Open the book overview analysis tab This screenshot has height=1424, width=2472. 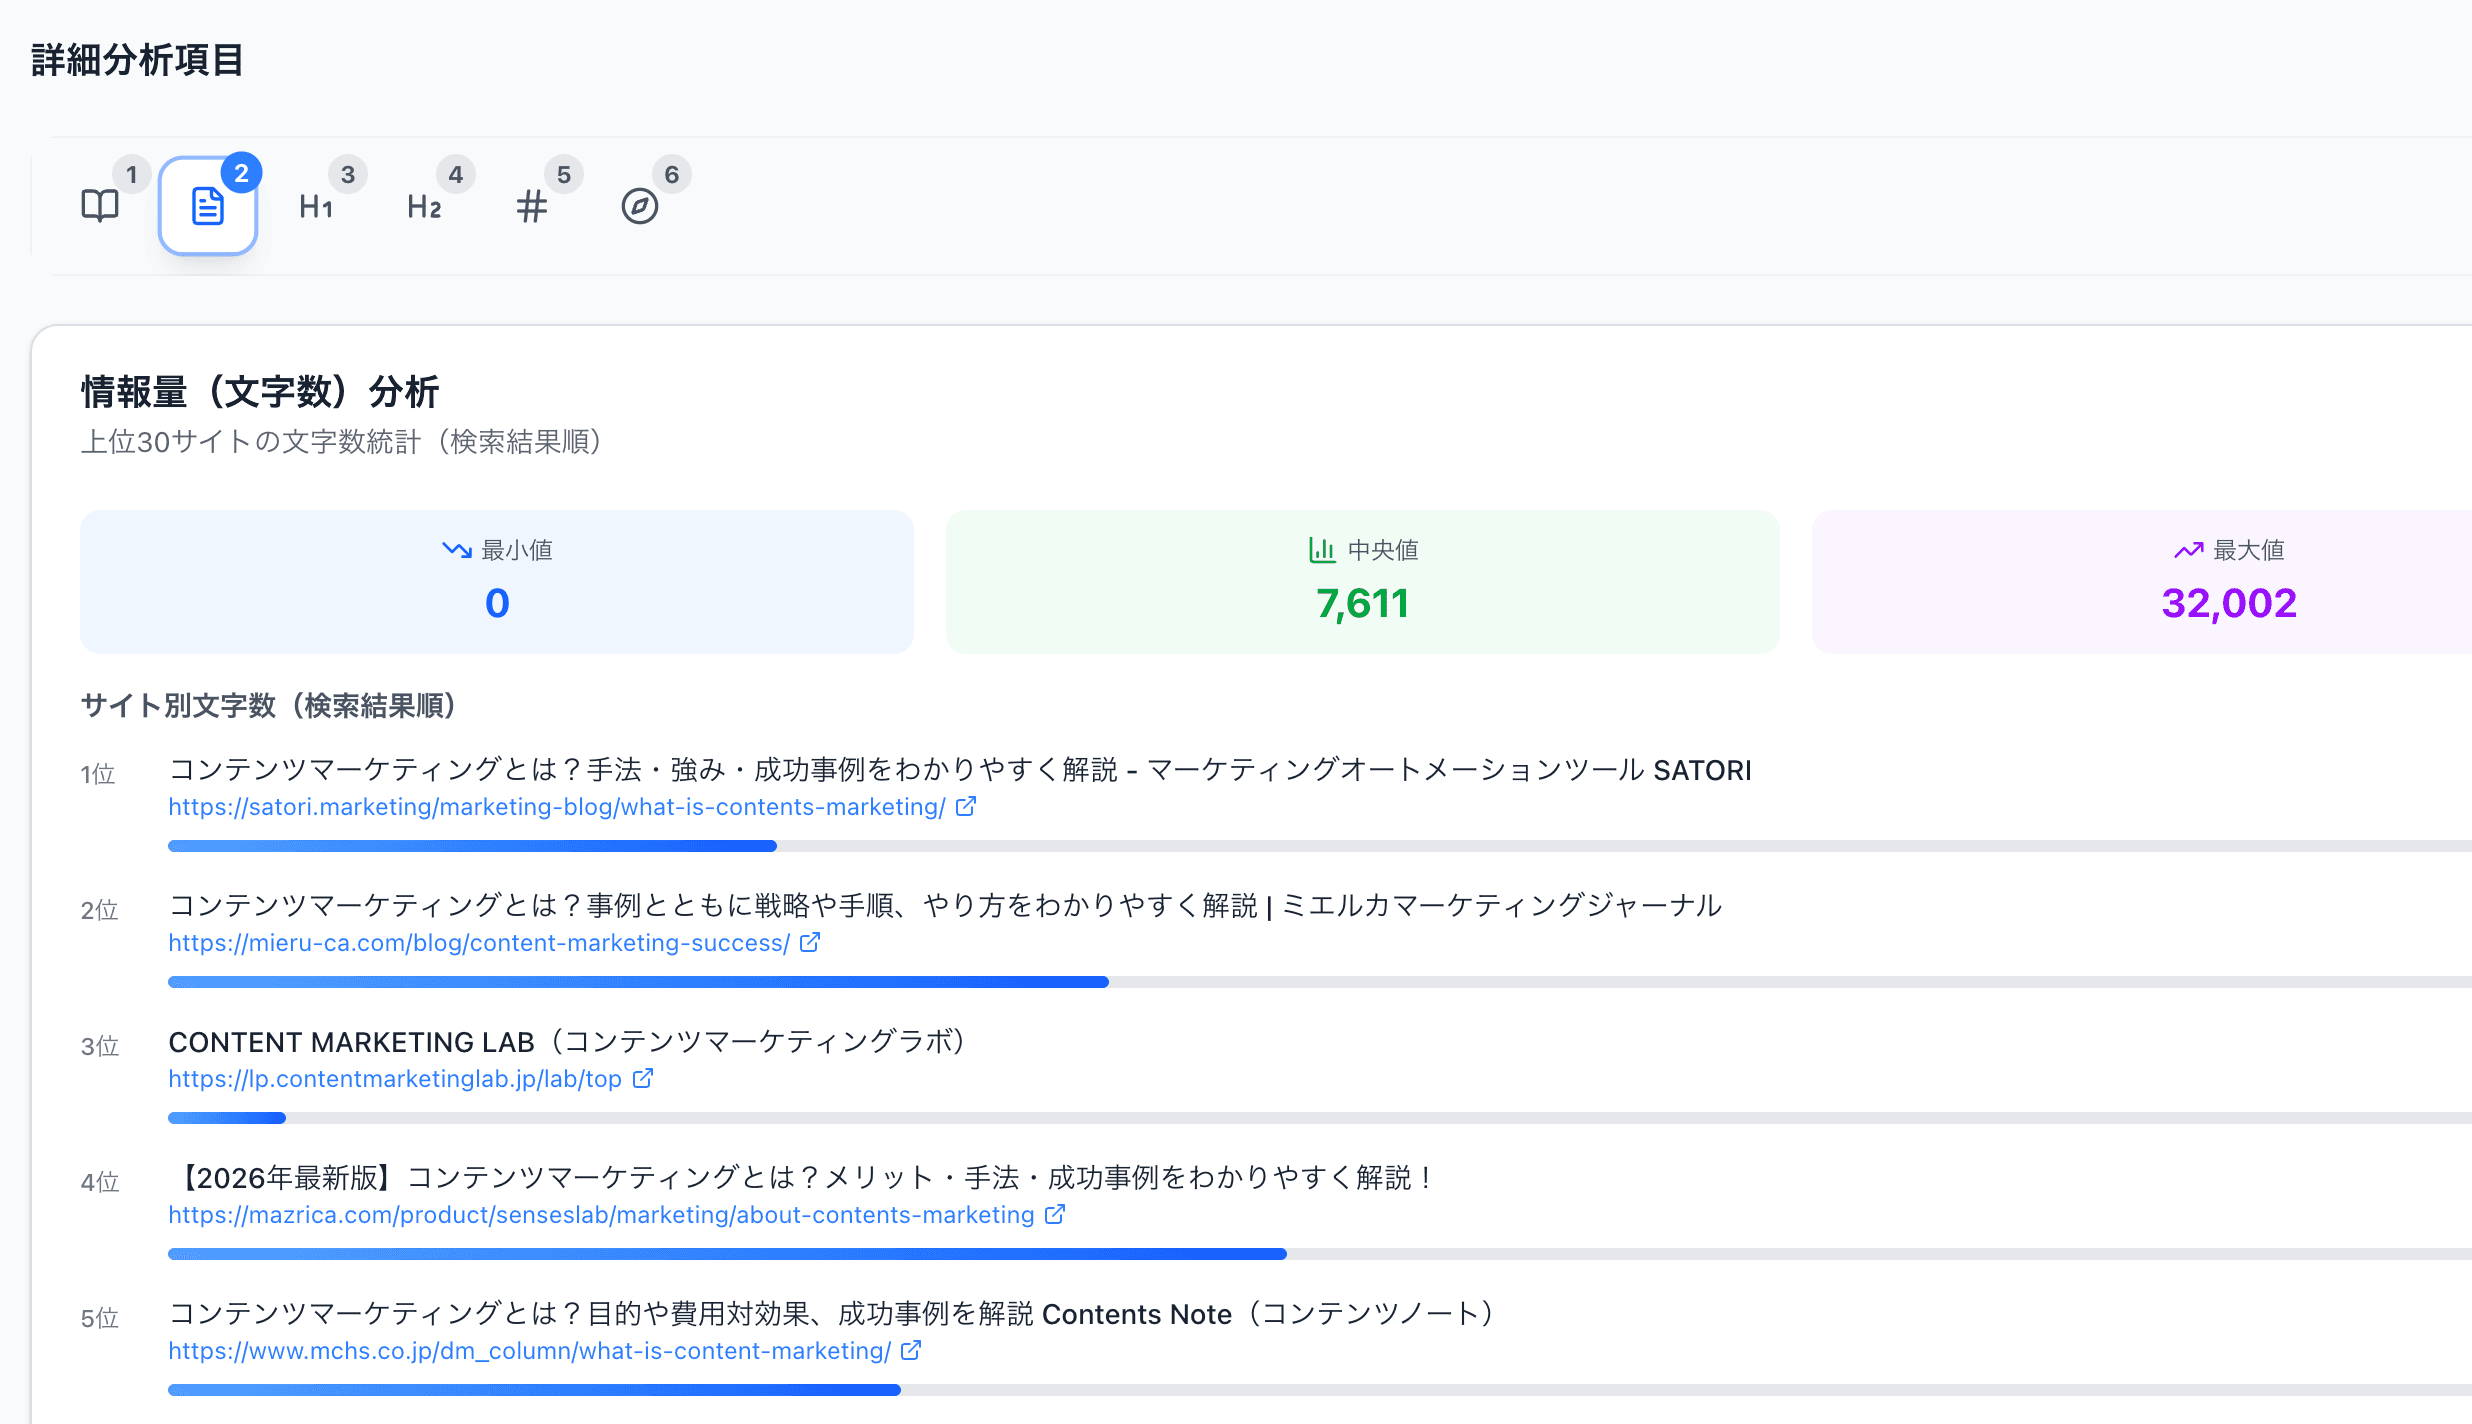click(x=100, y=206)
